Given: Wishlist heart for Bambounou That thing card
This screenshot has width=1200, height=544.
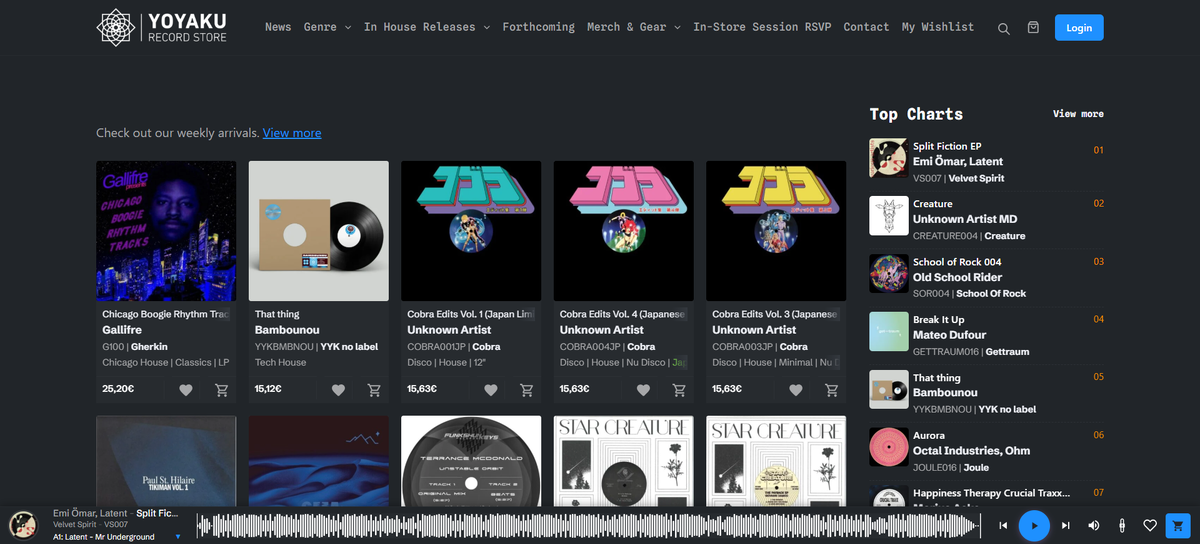Looking at the screenshot, I should [339, 390].
